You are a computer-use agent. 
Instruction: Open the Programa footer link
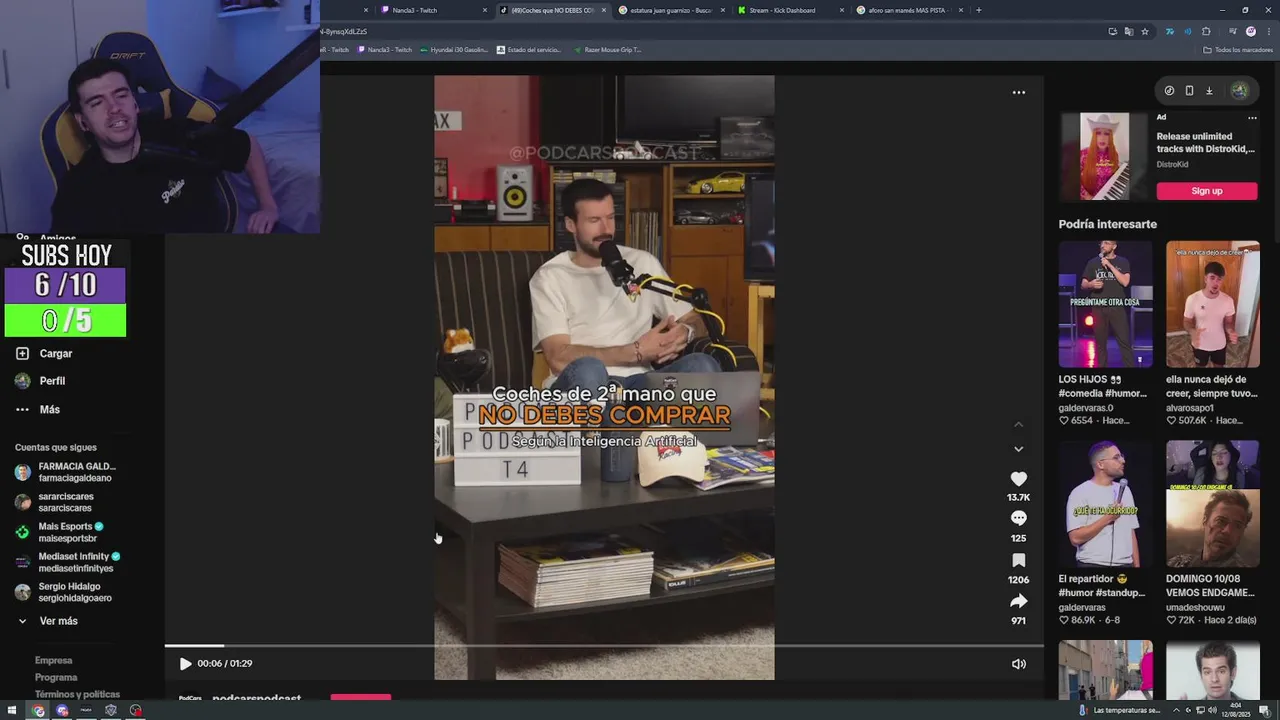[56, 677]
